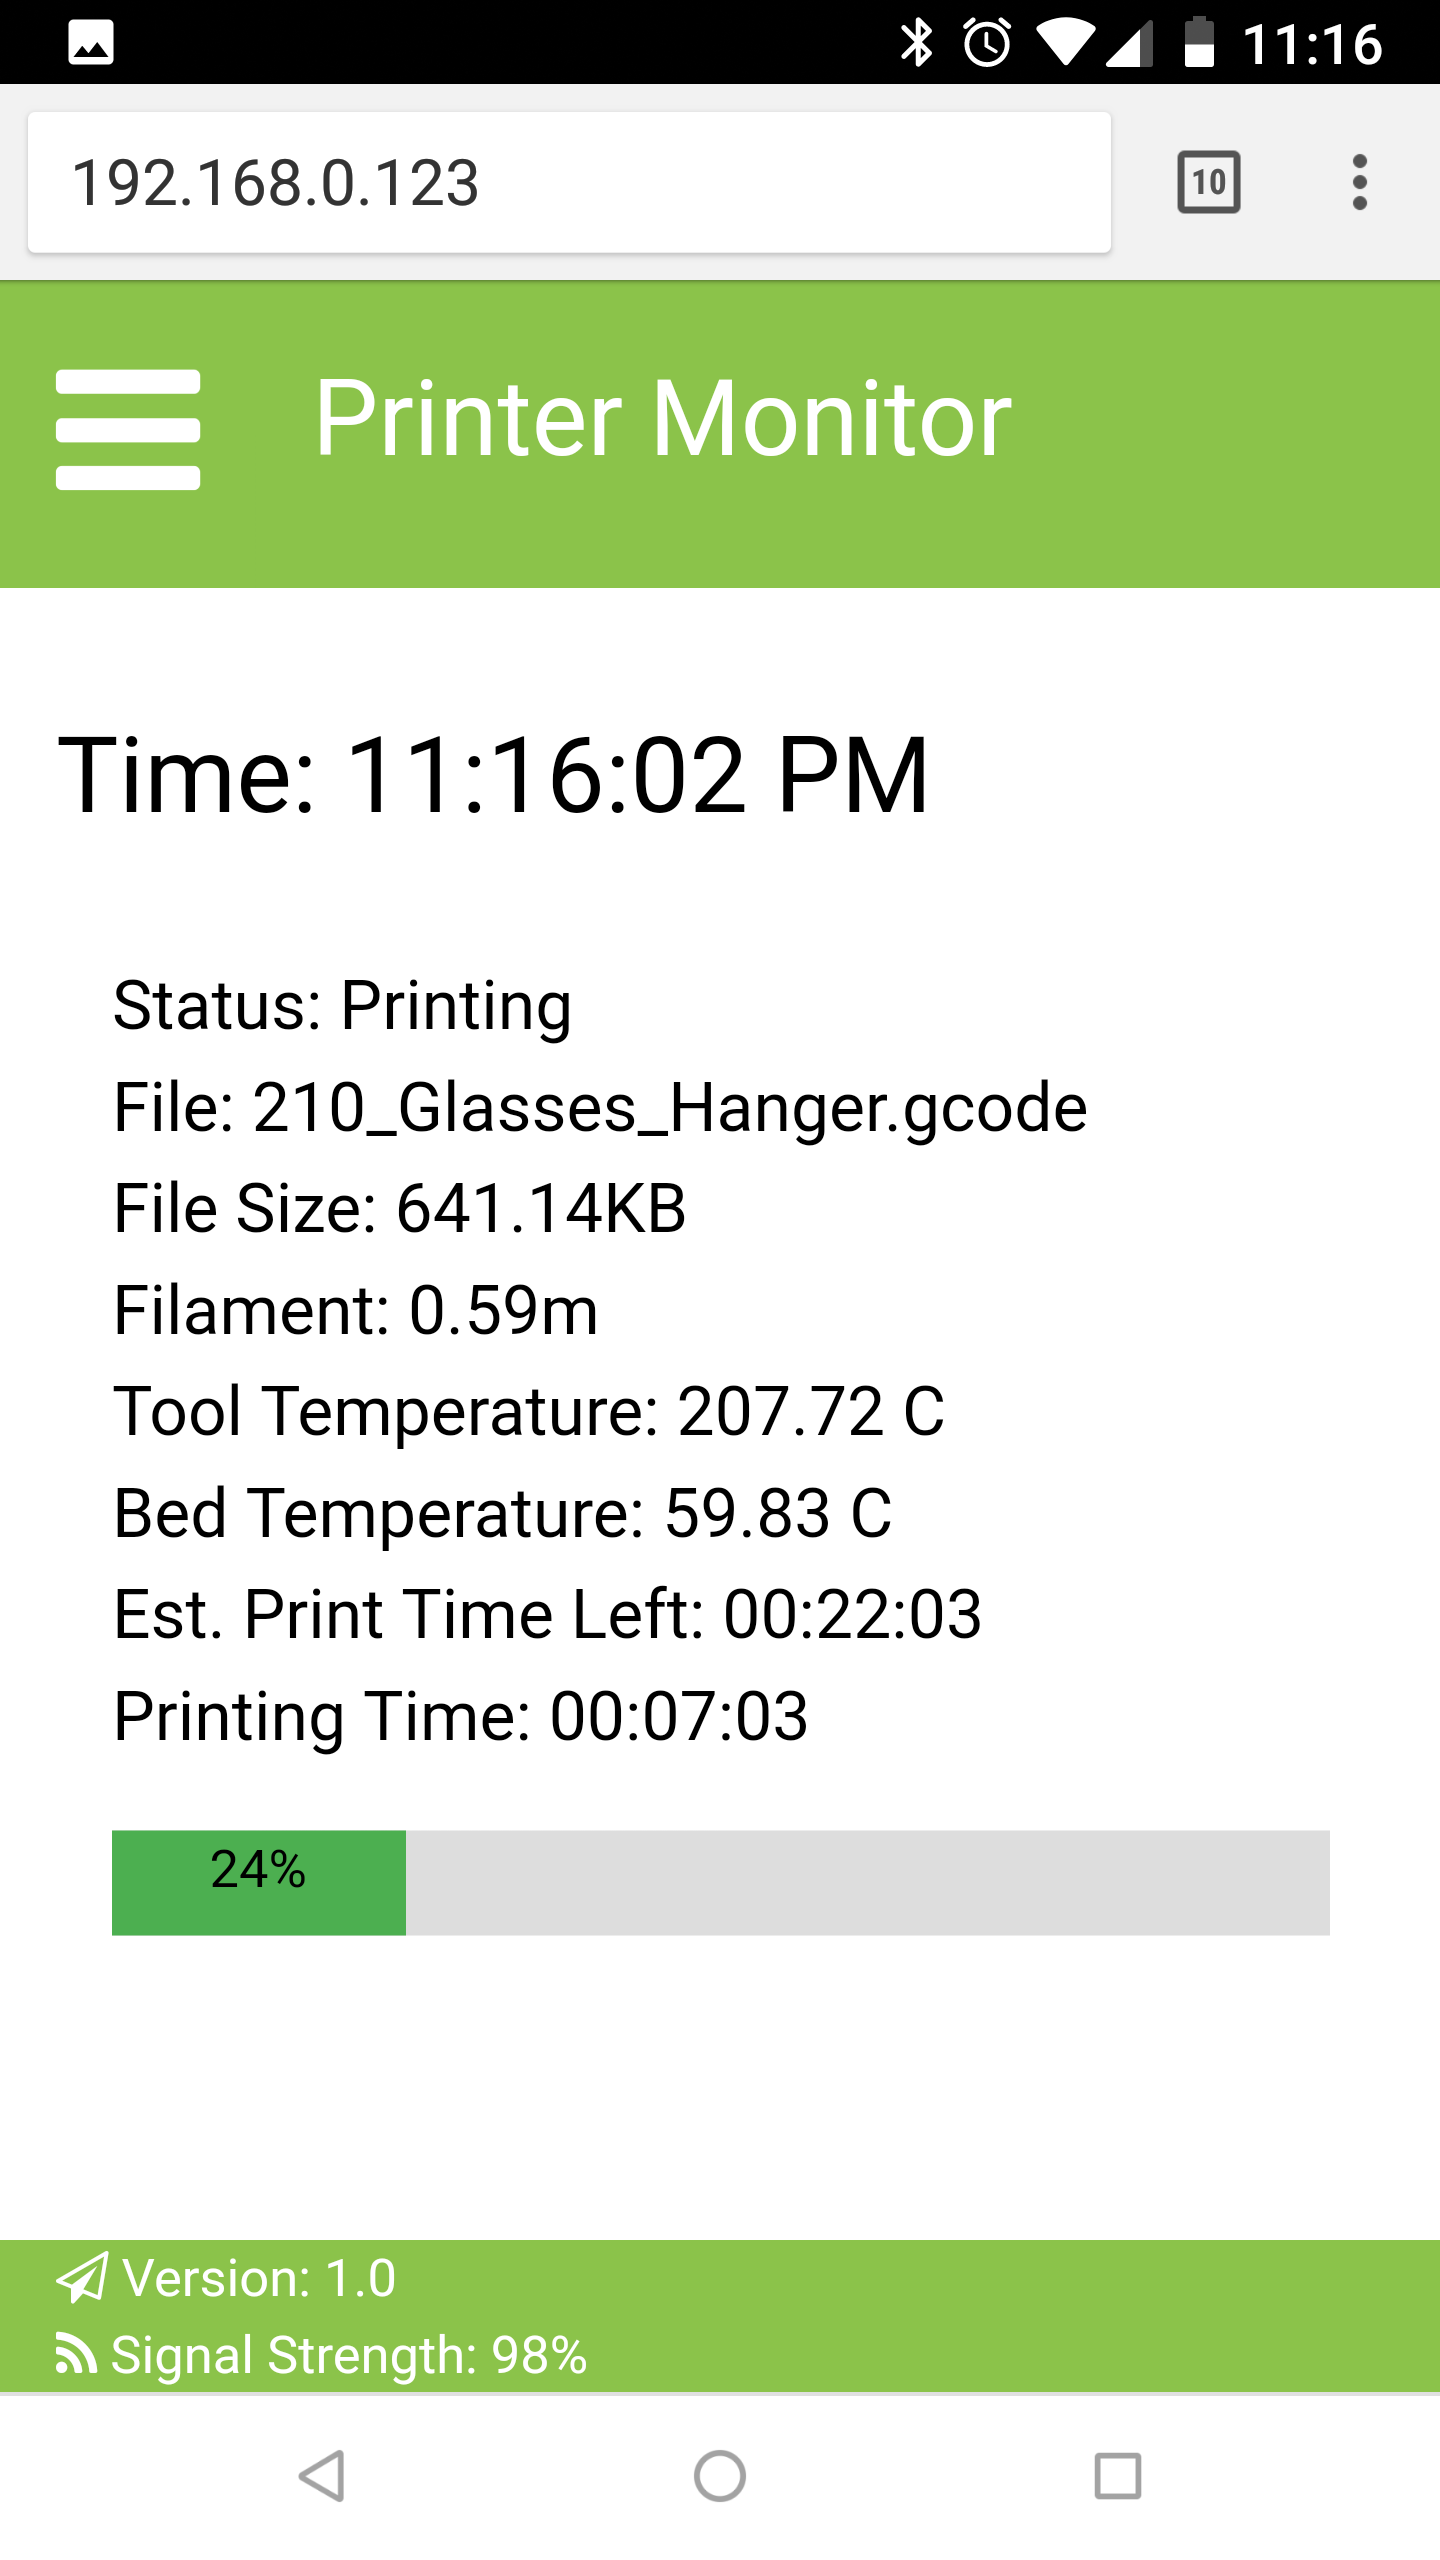Screen dimensions: 1440x2560
Task: Tap the Android recent apps square
Action: click(x=1117, y=2477)
